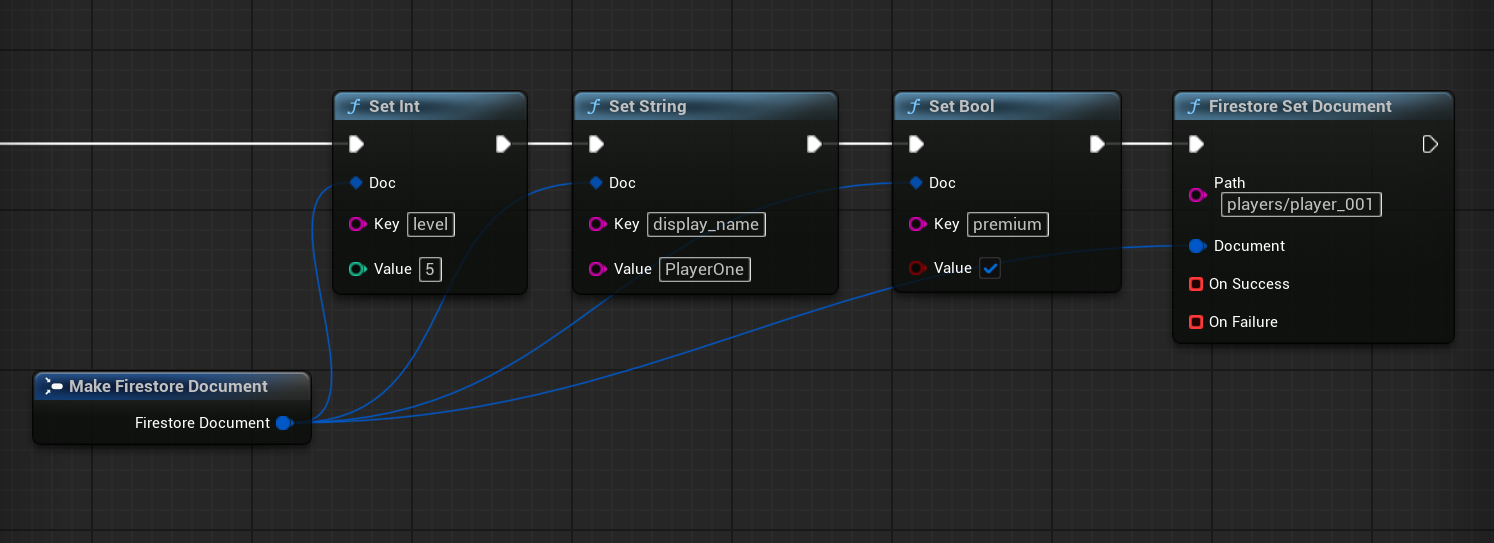Edit the 'premium' key field
This screenshot has width=1494, height=543.
(1007, 225)
